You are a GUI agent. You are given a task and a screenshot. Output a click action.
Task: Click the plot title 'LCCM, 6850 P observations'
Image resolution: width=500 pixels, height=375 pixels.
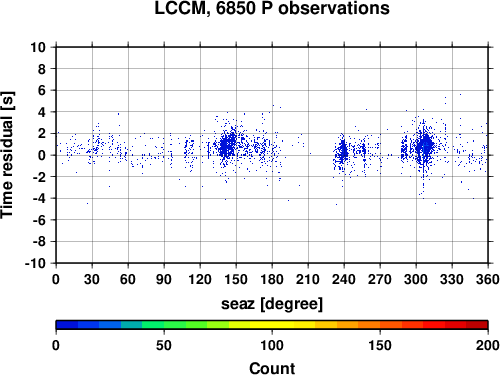click(272, 8)
